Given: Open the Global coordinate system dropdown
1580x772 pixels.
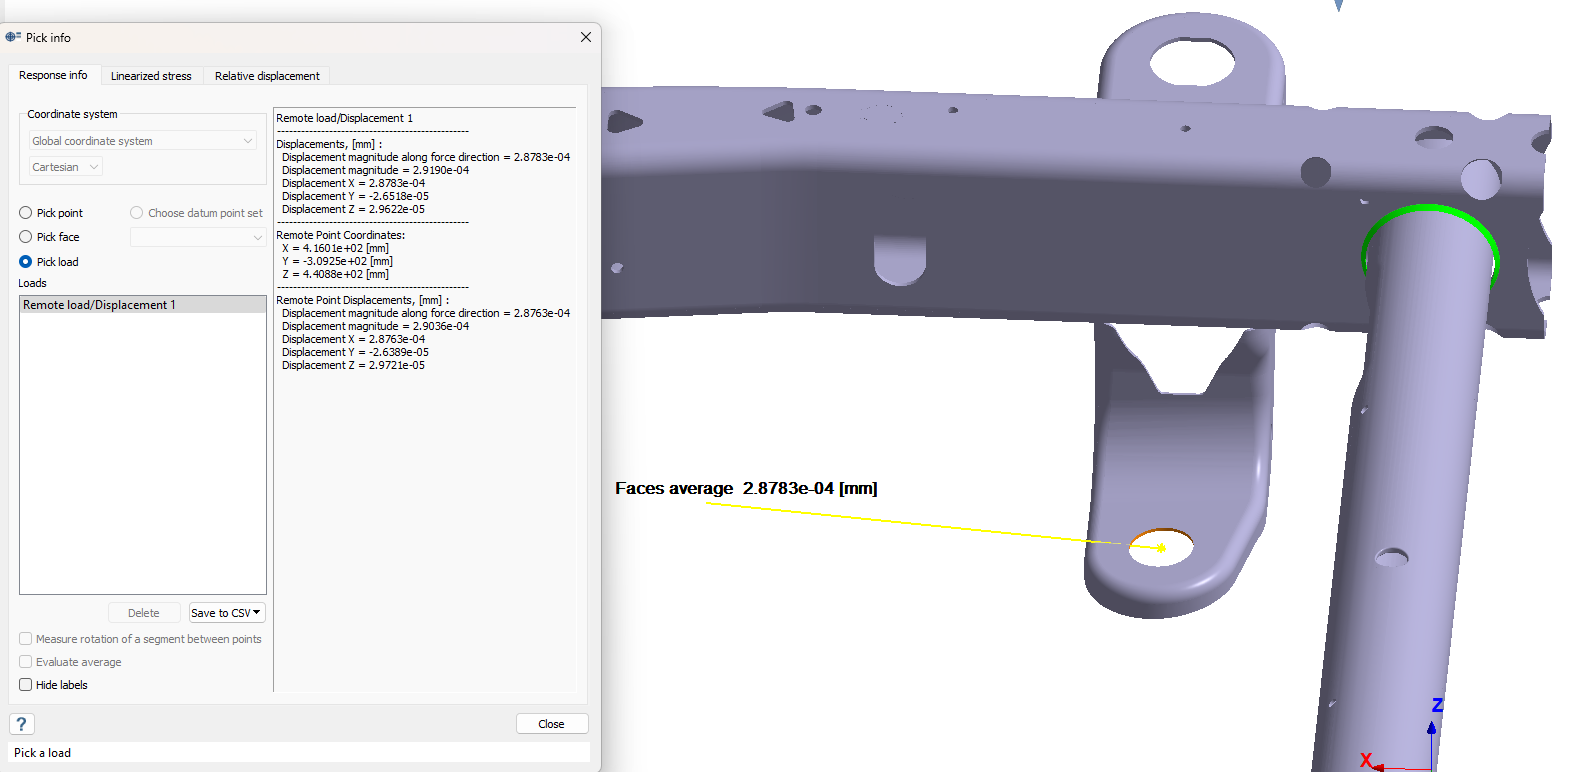Looking at the screenshot, I should pyautogui.click(x=143, y=141).
